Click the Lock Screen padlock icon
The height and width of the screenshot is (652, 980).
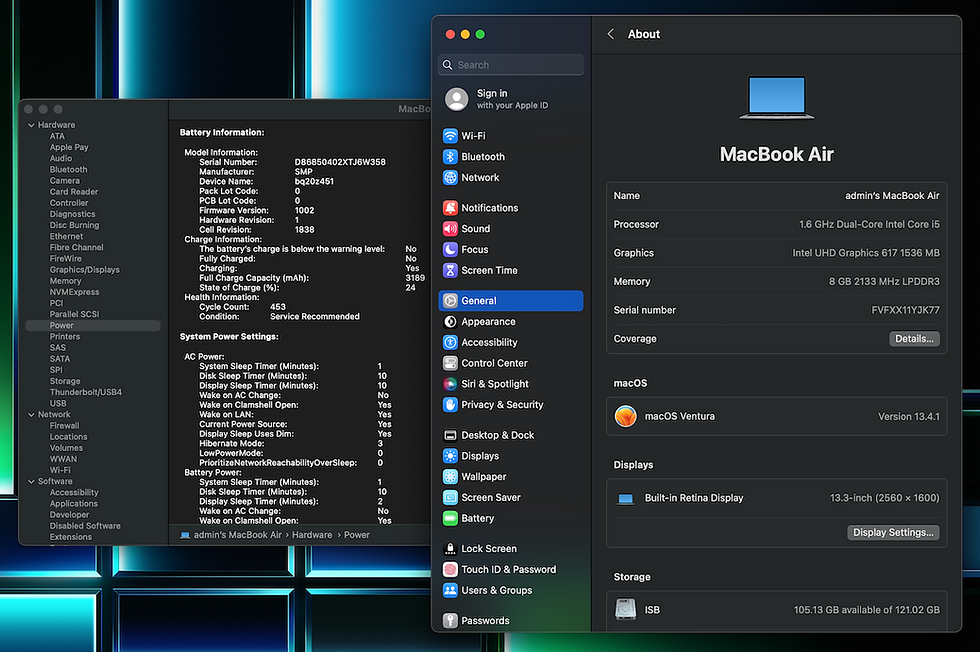pos(450,548)
